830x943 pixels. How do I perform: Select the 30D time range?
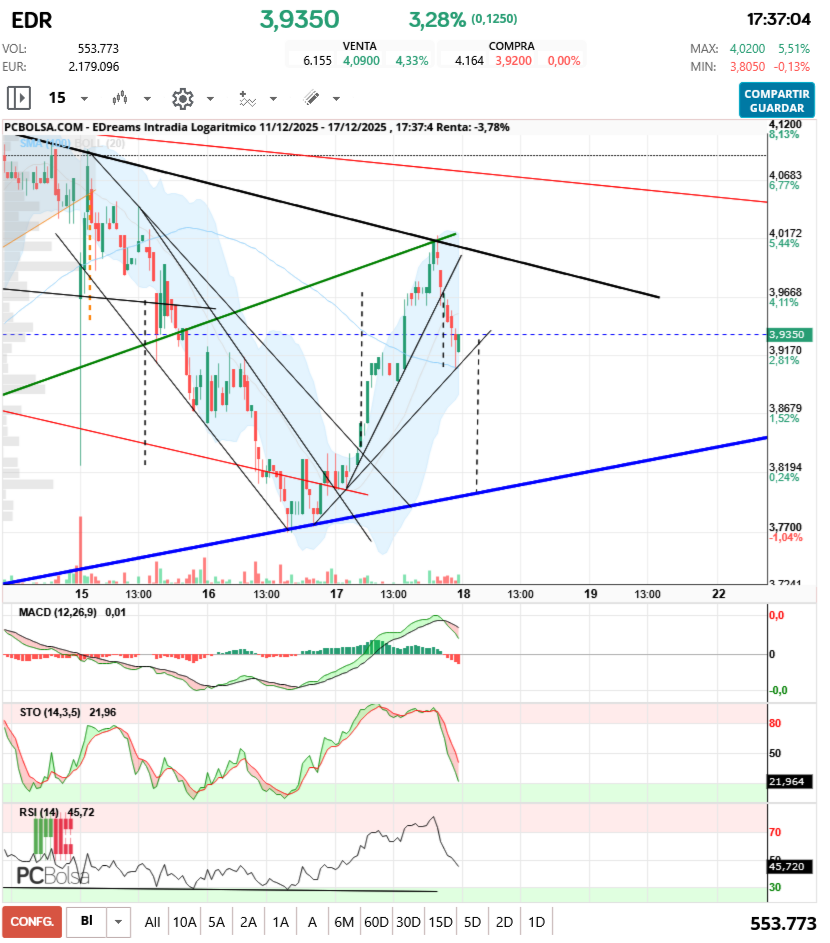click(408, 922)
